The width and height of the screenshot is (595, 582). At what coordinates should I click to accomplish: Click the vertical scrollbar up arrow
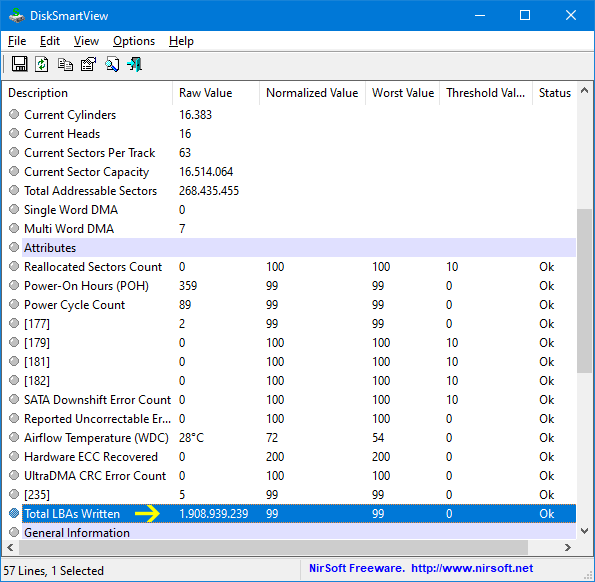(584, 90)
